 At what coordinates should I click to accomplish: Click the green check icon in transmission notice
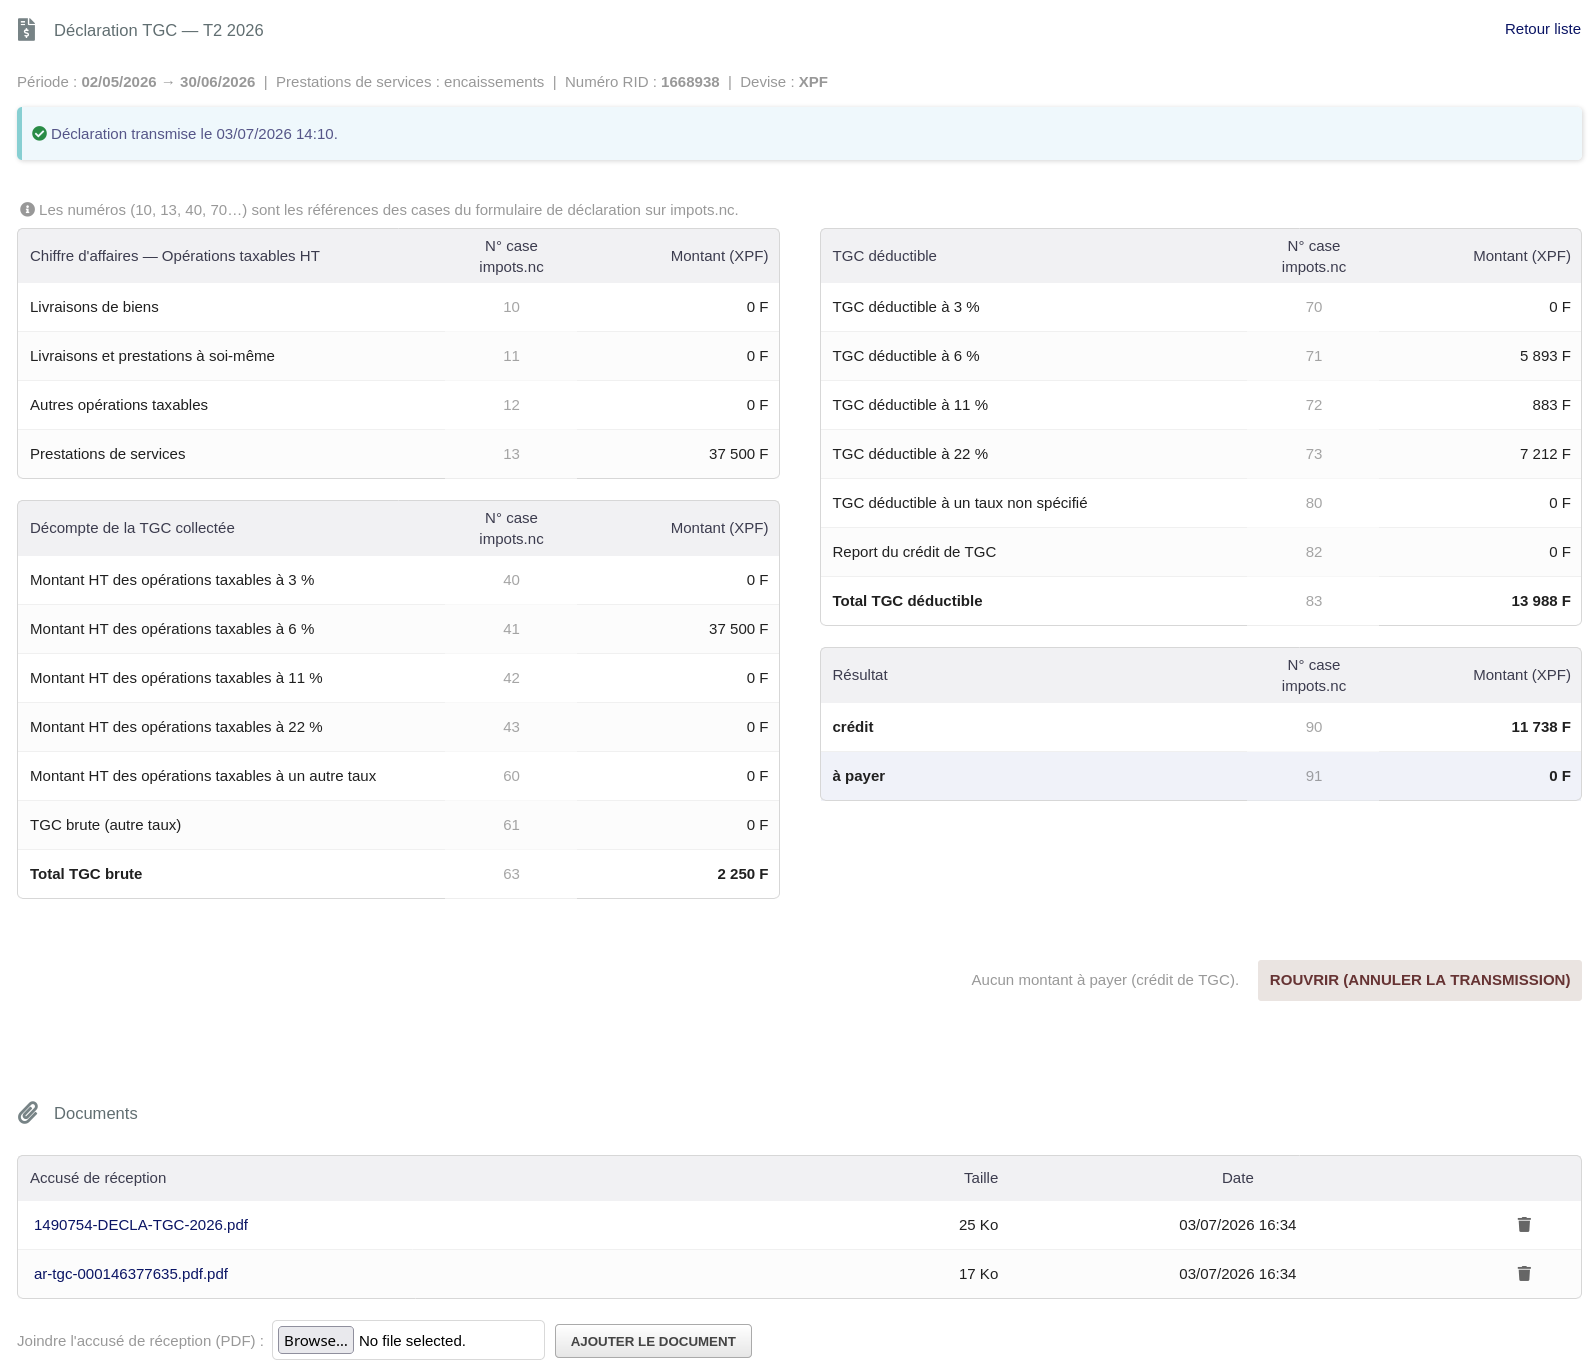point(40,134)
